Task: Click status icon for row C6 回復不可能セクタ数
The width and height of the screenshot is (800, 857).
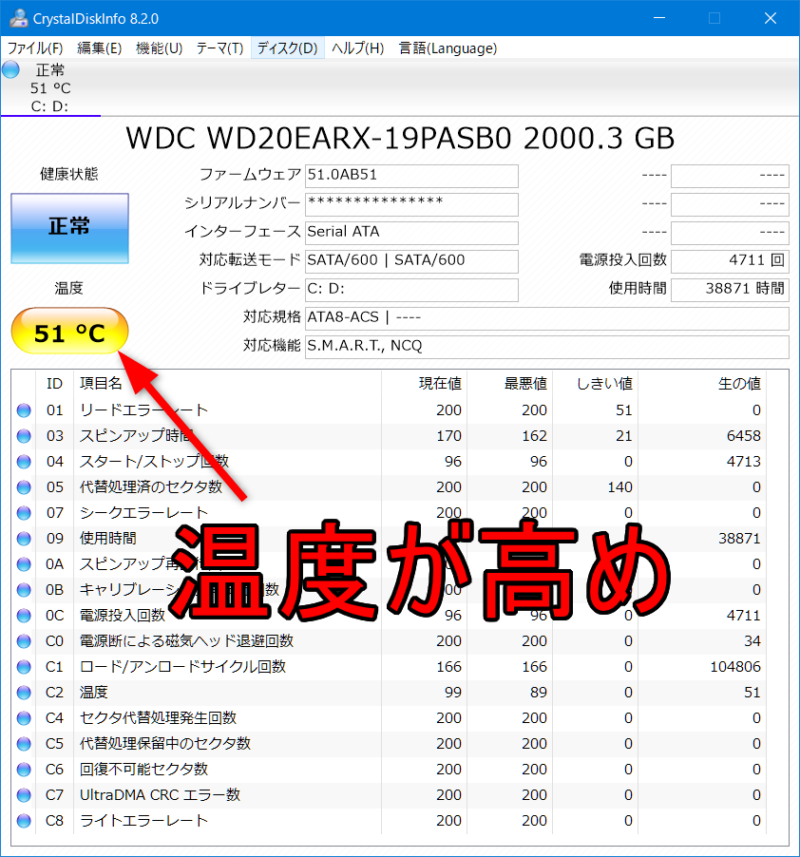Action: point(23,770)
